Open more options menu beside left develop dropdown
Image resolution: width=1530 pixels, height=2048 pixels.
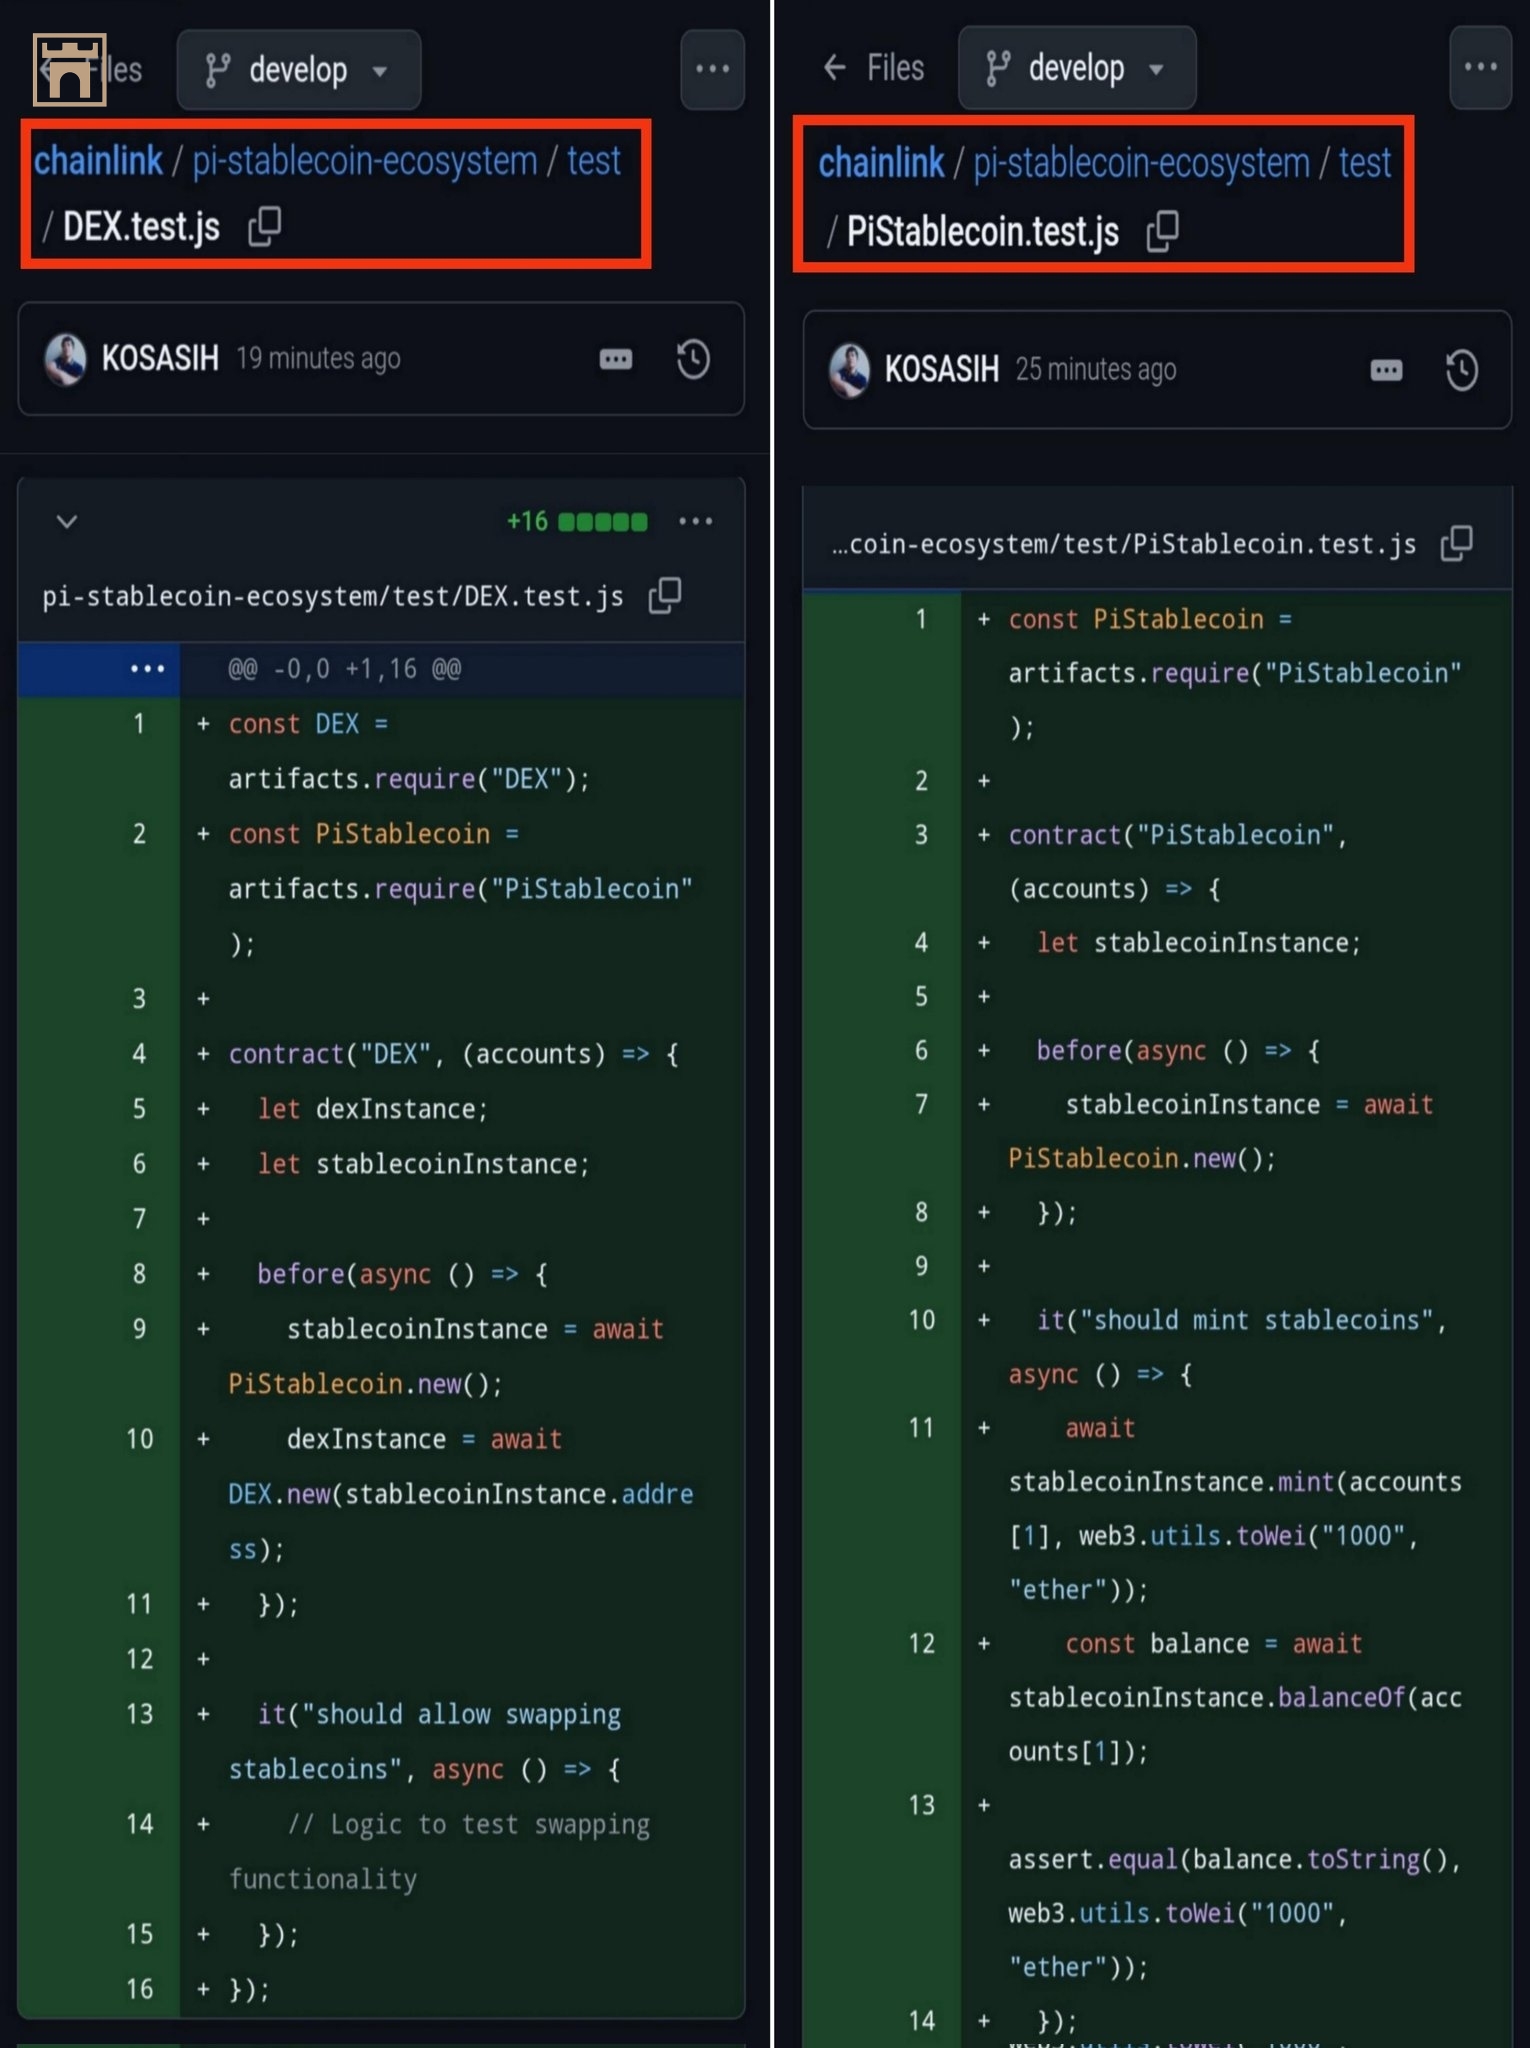coord(712,69)
